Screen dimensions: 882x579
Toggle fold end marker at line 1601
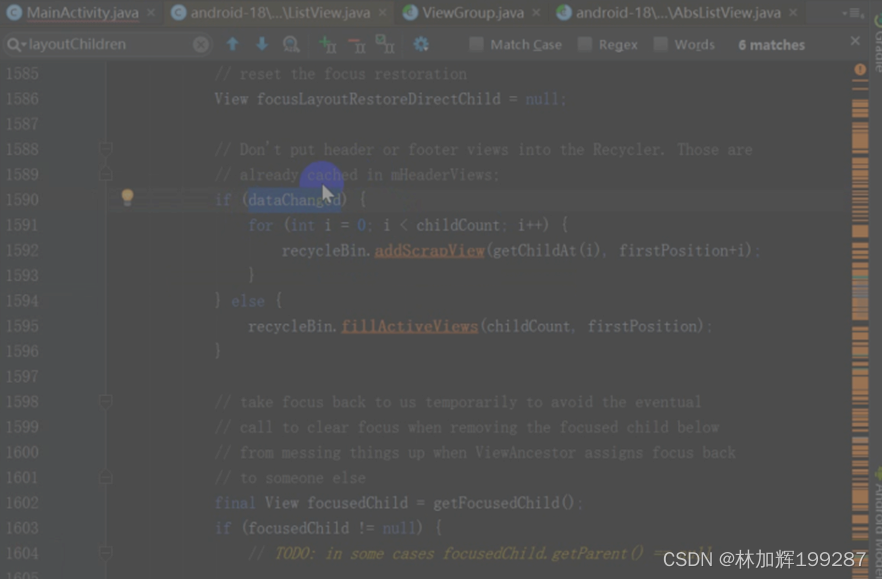click(x=105, y=478)
